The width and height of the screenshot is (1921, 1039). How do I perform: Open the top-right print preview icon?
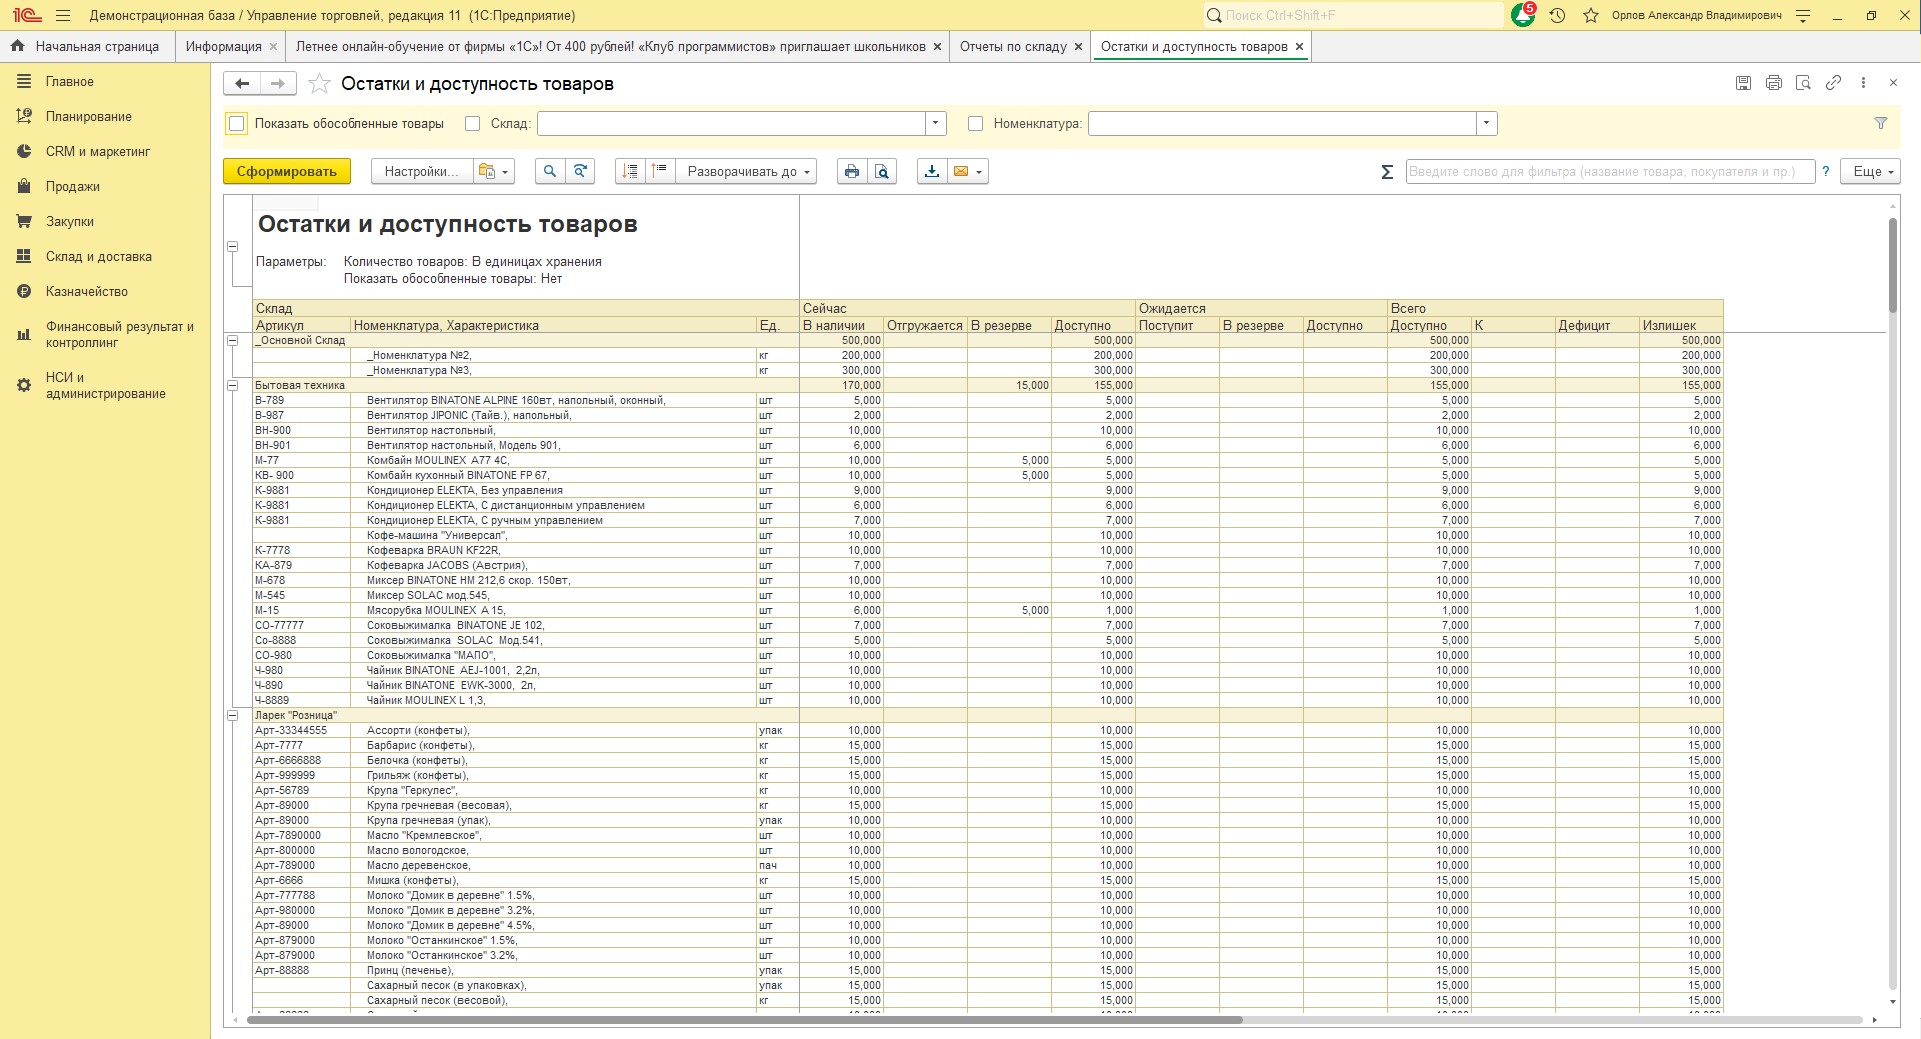(1803, 83)
